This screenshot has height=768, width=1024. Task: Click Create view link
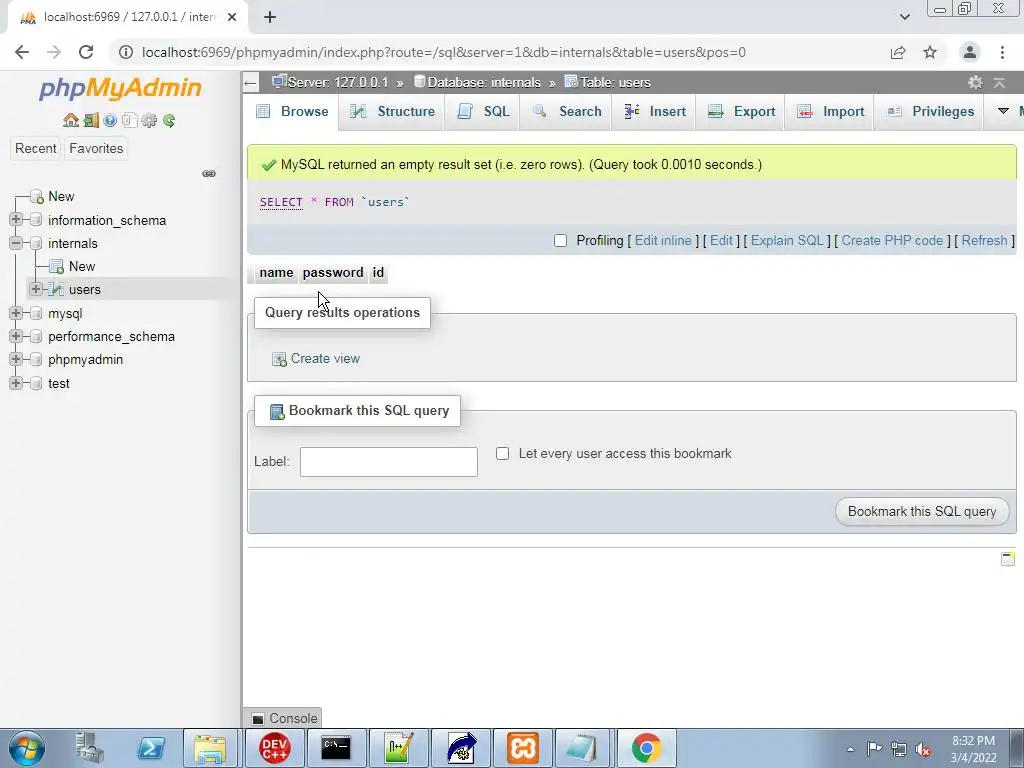(325, 359)
